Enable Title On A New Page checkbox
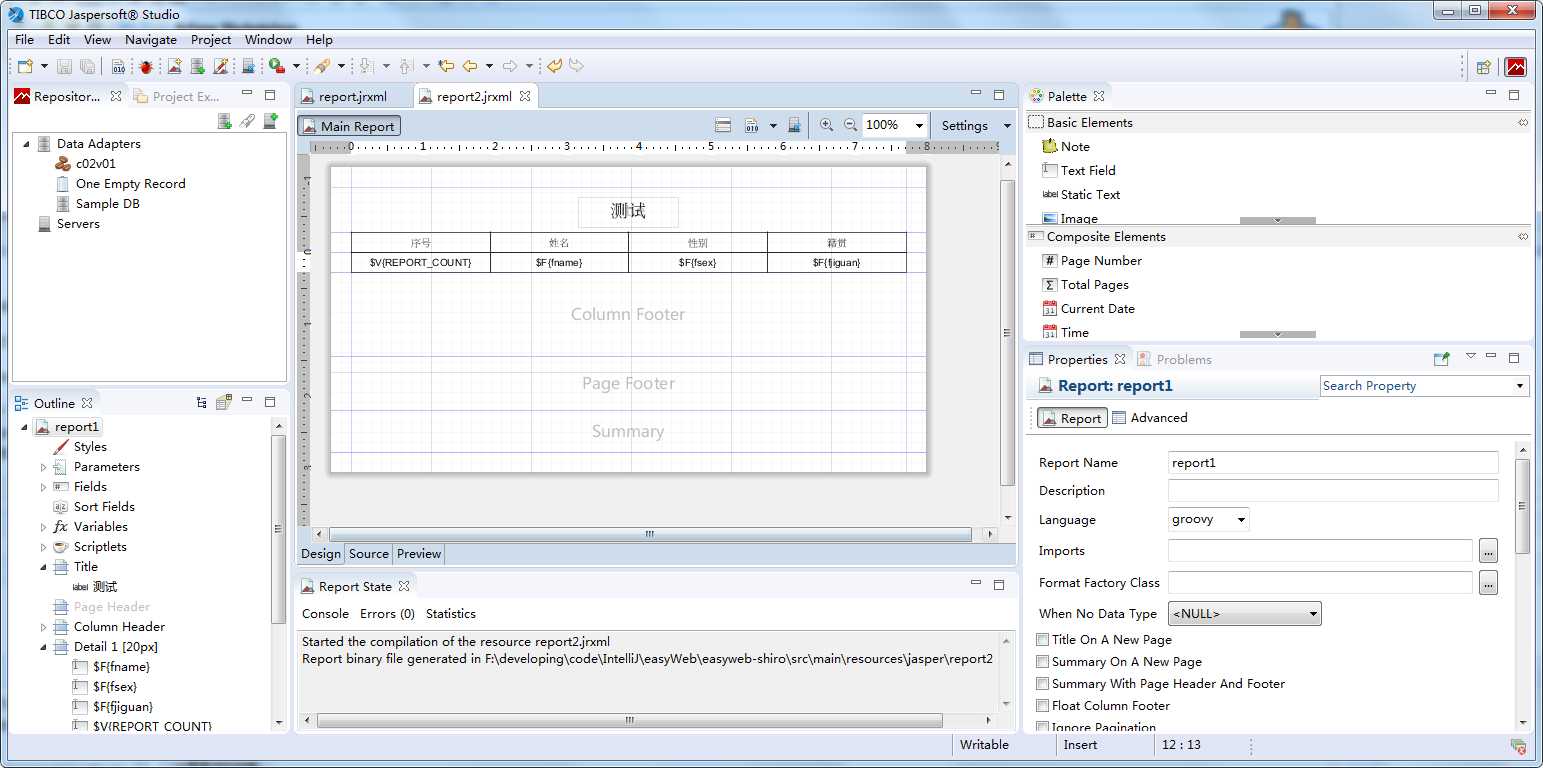 (x=1043, y=639)
